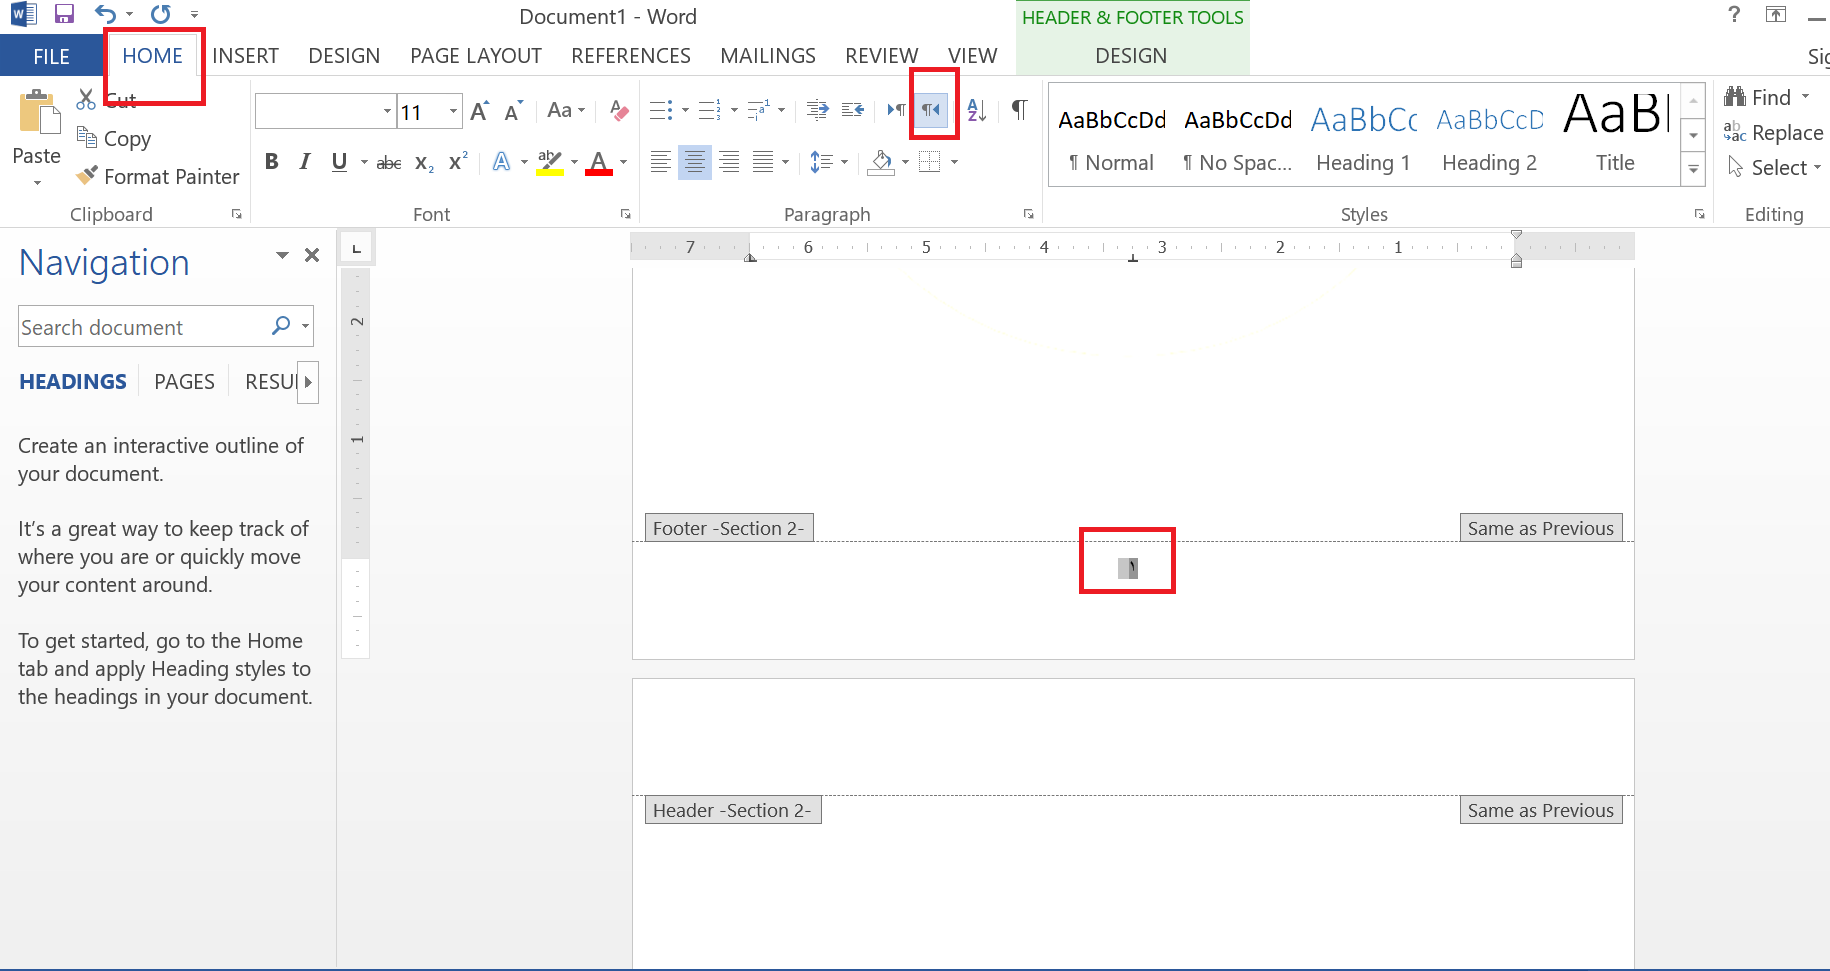Open the PAGES tab in Navigation
1830x971 pixels.
184,382
